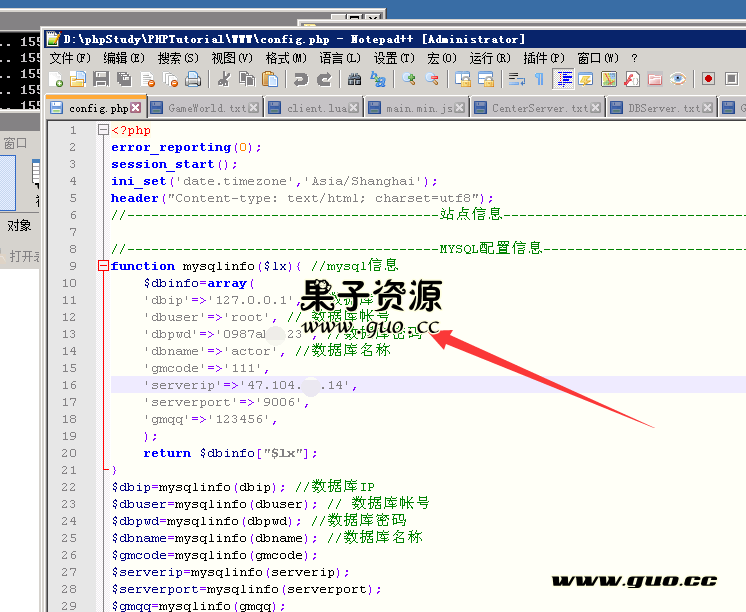The width and height of the screenshot is (746, 612).
Task: Open Find with the binoculars icon
Action: click(x=354, y=79)
